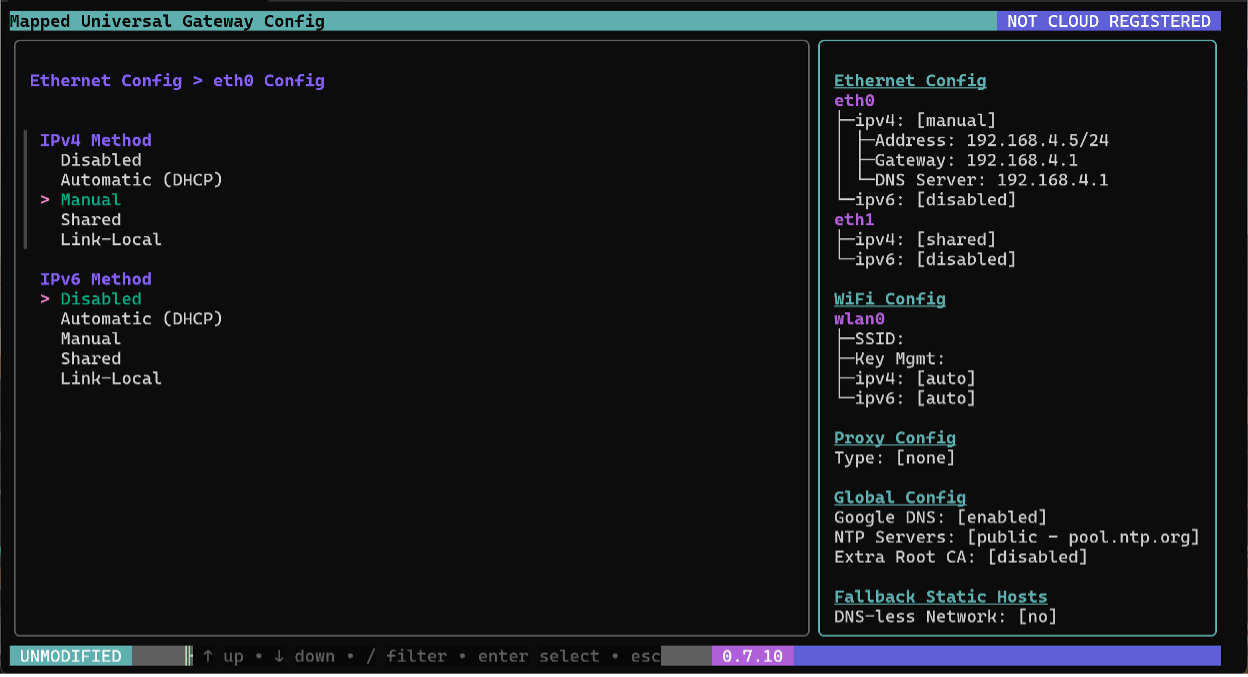This screenshot has height=677, width=1248.
Task: Select Disabled under IPv4 Method
Action: pyautogui.click(x=101, y=160)
